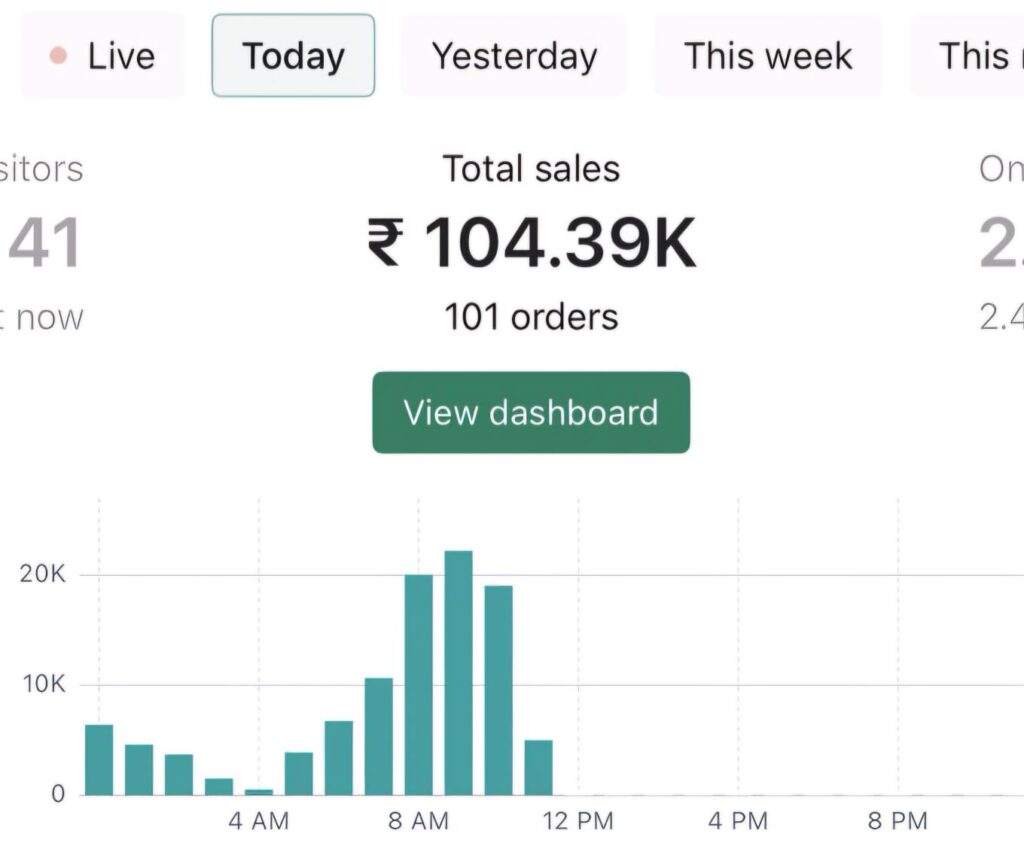Click the 20K y-axis label
This screenshot has width=1024, height=855.
click(x=44, y=575)
